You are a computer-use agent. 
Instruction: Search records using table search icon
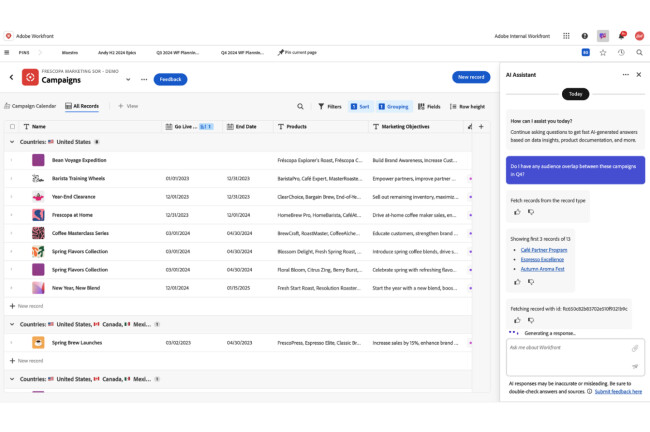[300, 107]
